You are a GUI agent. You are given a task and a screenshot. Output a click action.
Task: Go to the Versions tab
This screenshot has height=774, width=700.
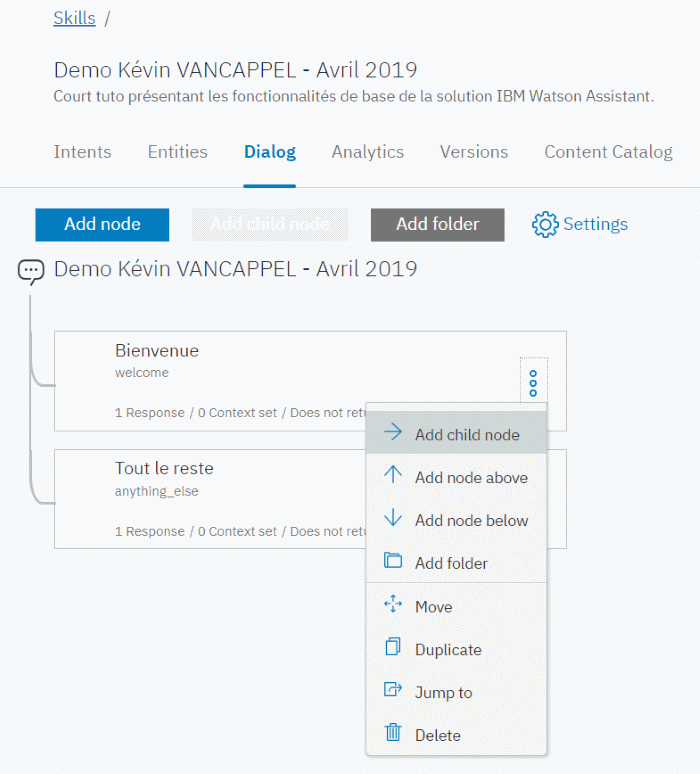[474, 152]
